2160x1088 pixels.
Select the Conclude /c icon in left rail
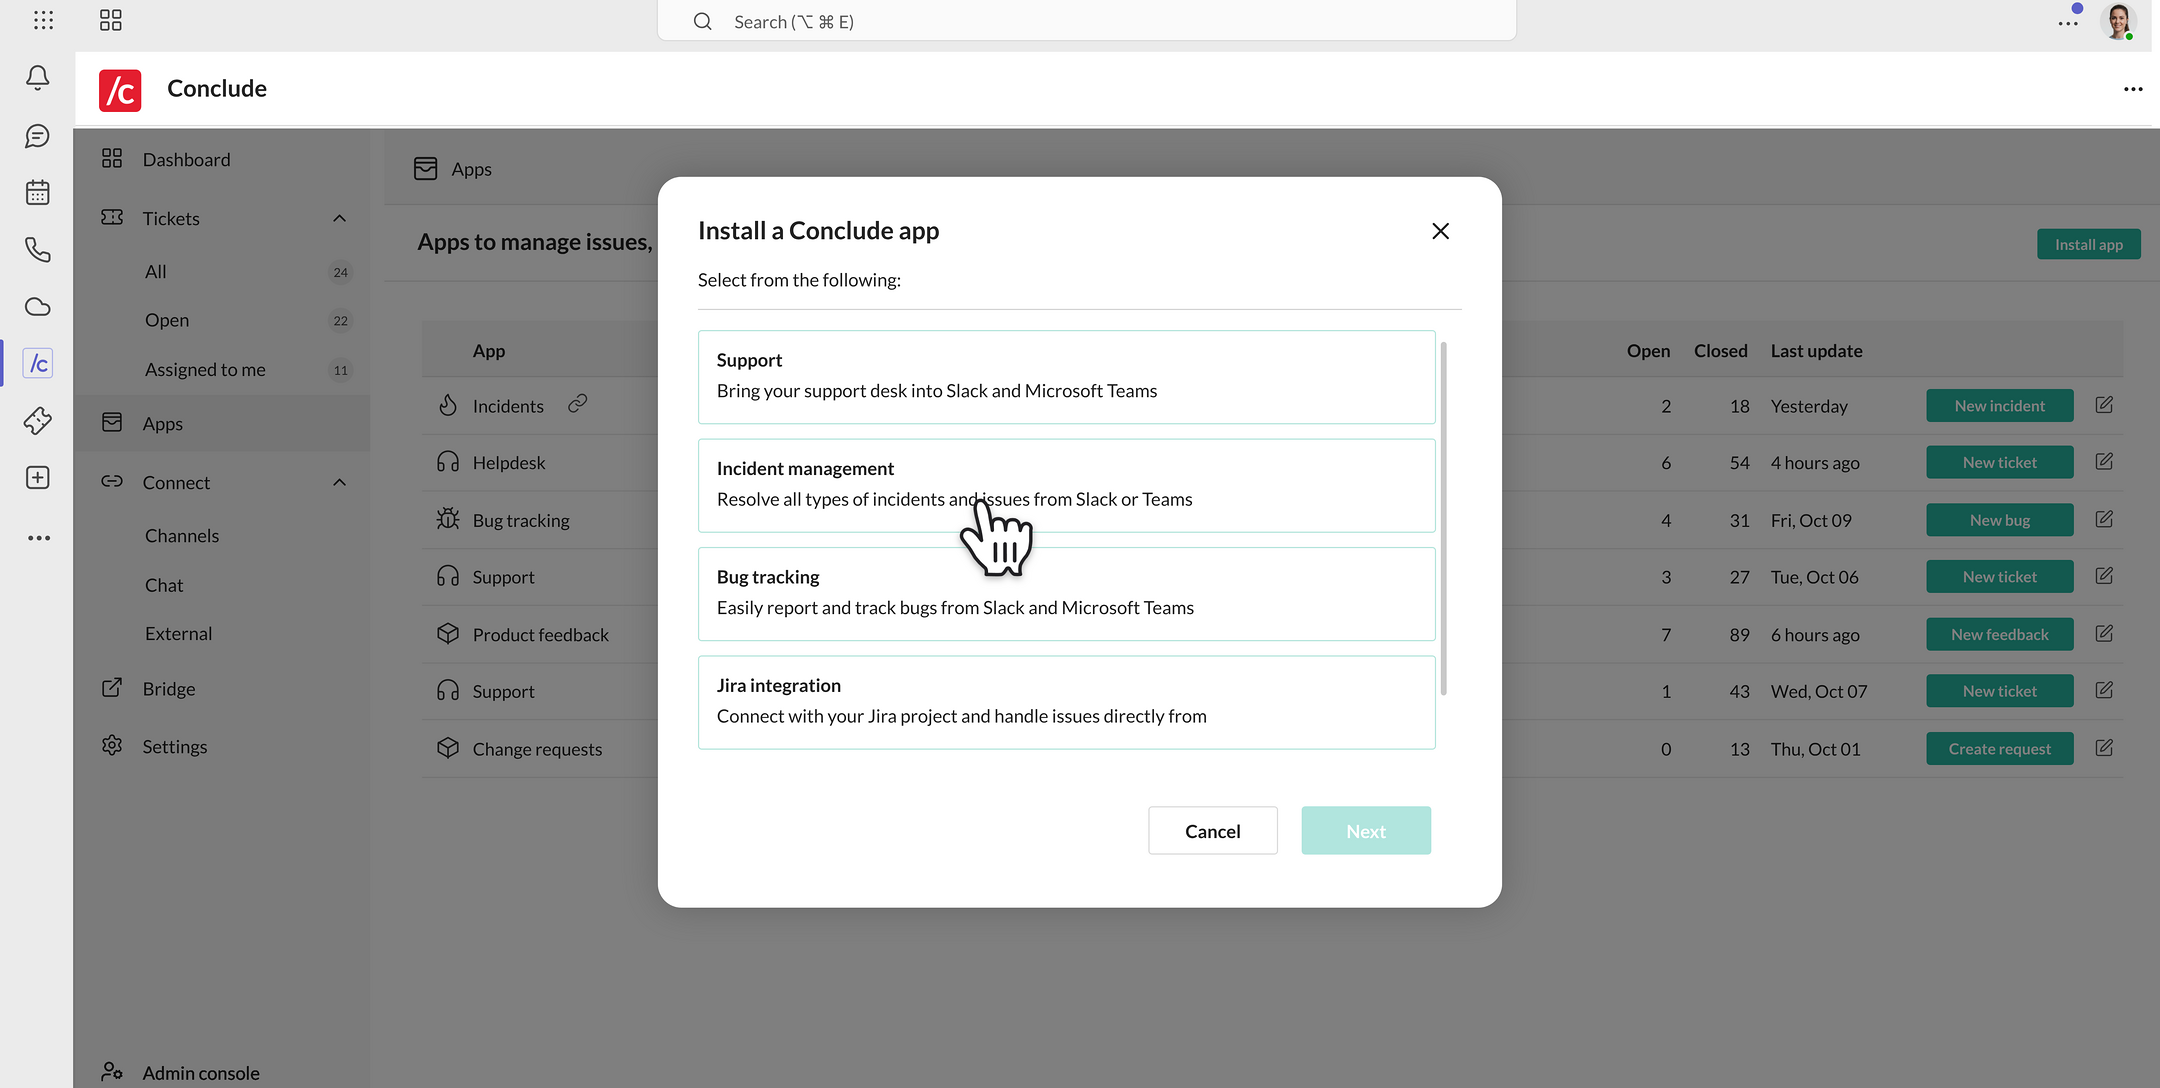pos(38,363)
